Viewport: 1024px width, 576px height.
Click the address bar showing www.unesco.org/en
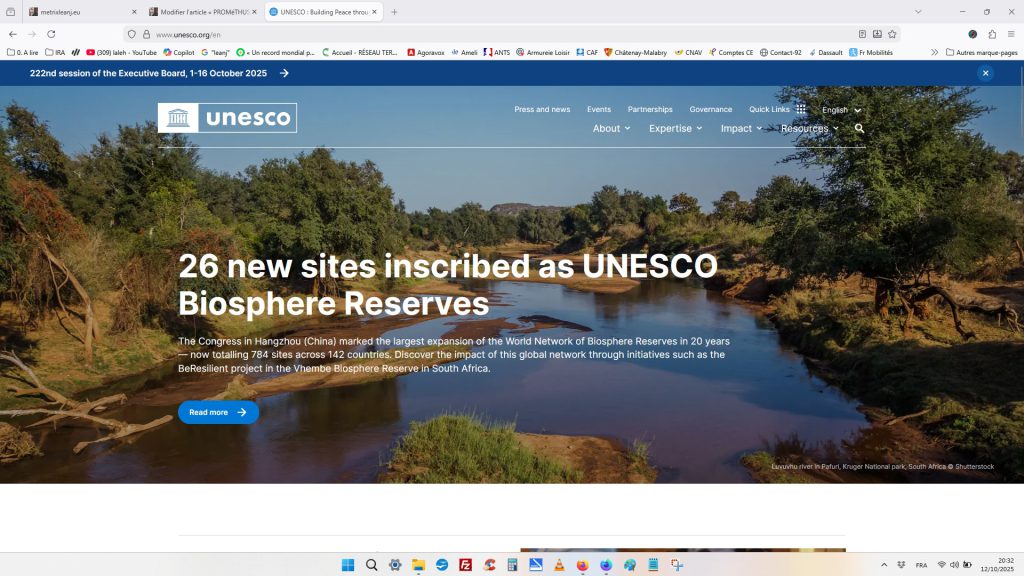click(x=496, y=34)
